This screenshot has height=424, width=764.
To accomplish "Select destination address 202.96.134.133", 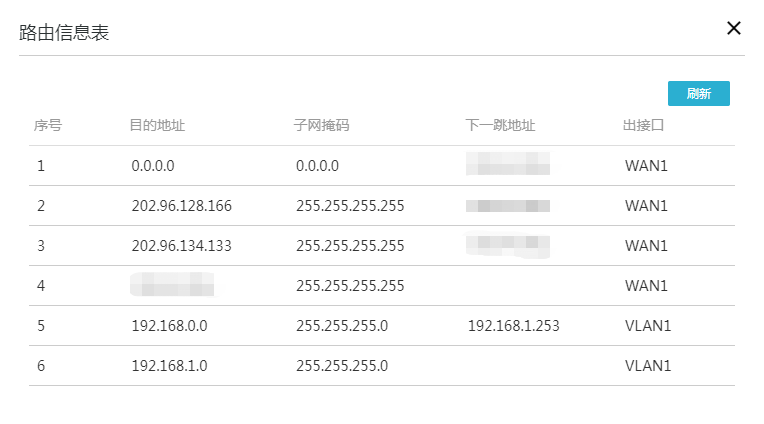I will click(181, 246).
